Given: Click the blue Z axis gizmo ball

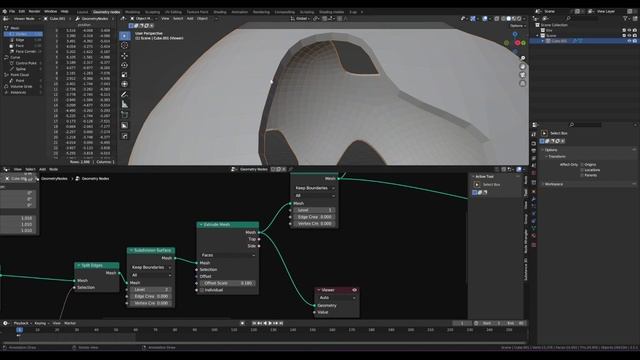Looking at the screenshot, I should tap(515, 34).
